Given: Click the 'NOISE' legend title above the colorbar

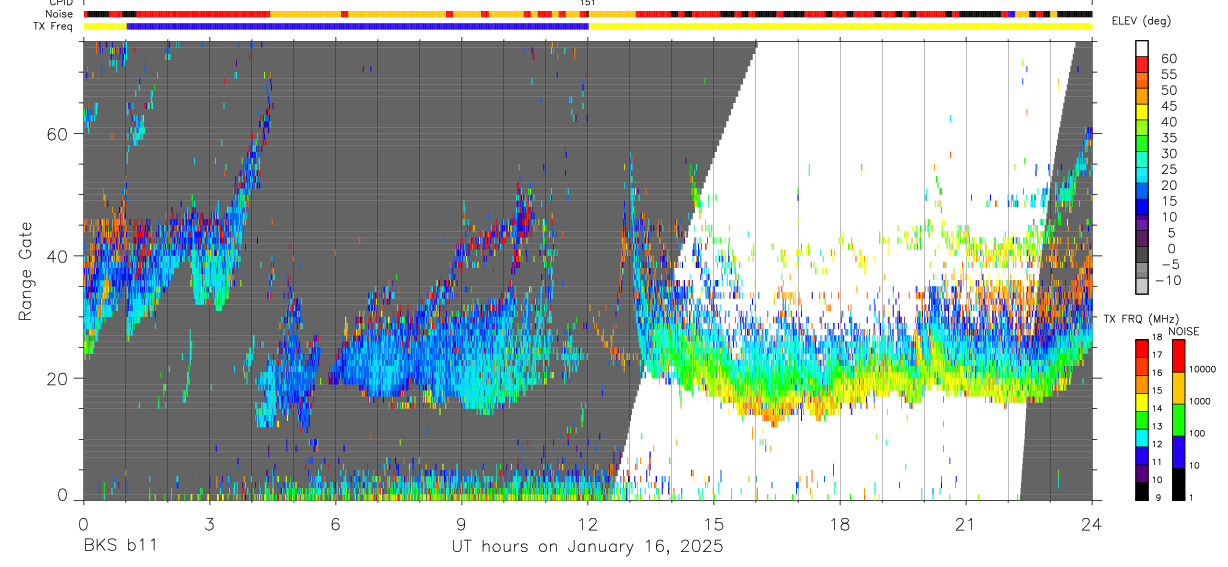Looking at the screenshot, I should (x=1184, y=332).
